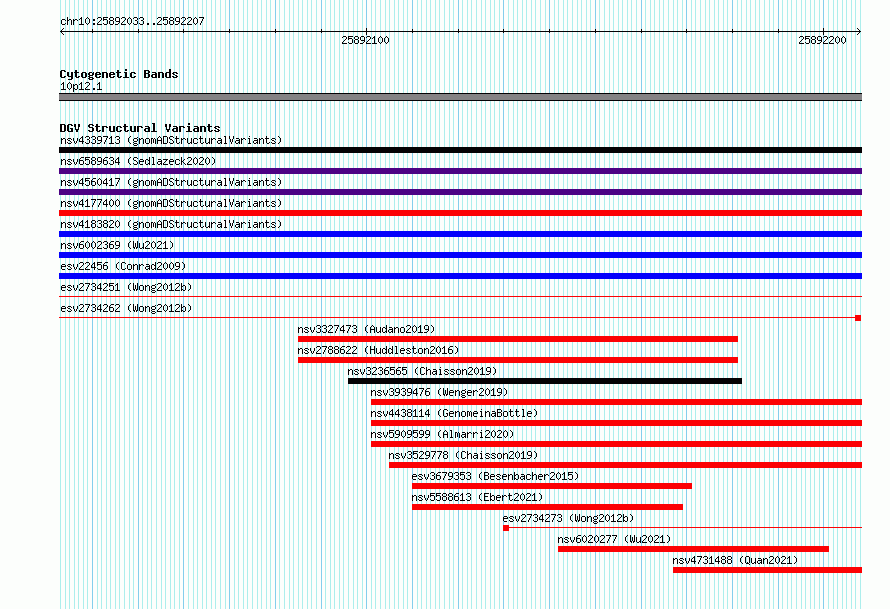The image size is (890, 609).
Task: Click the red bar under nsv6020277
Action: pos(693,549)
